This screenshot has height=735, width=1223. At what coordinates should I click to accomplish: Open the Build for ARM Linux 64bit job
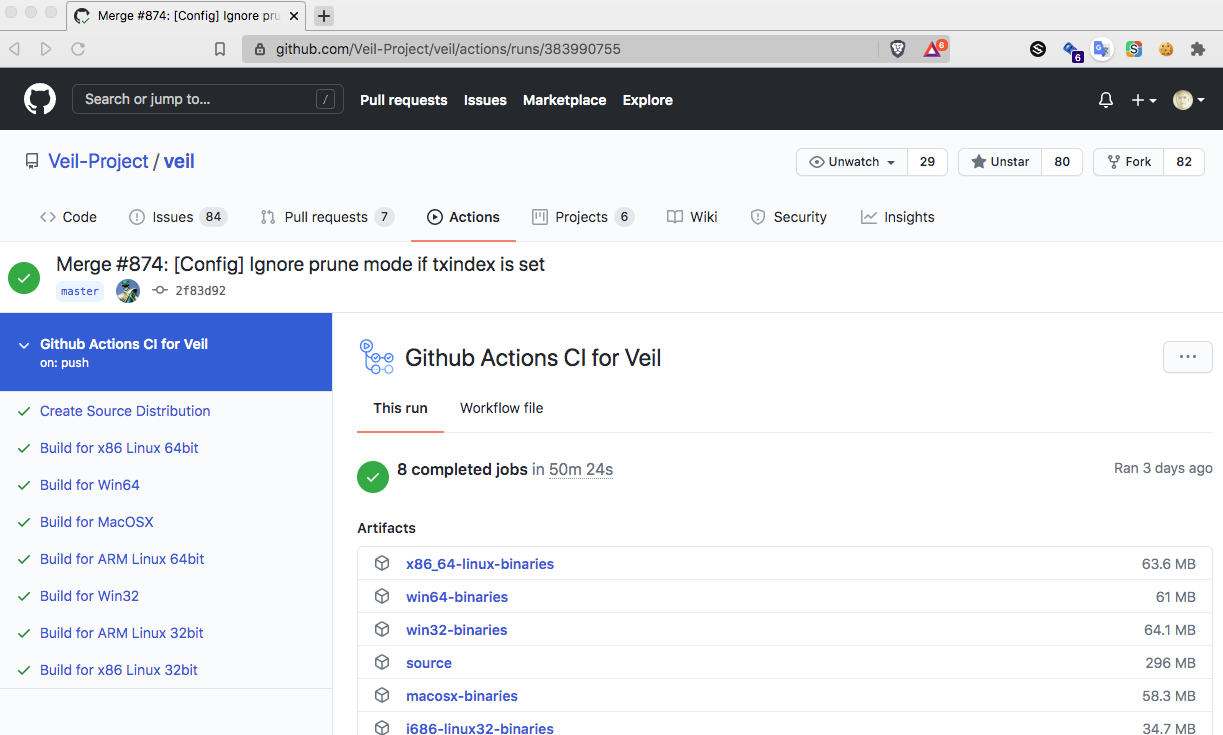click(x=122, y=559)
